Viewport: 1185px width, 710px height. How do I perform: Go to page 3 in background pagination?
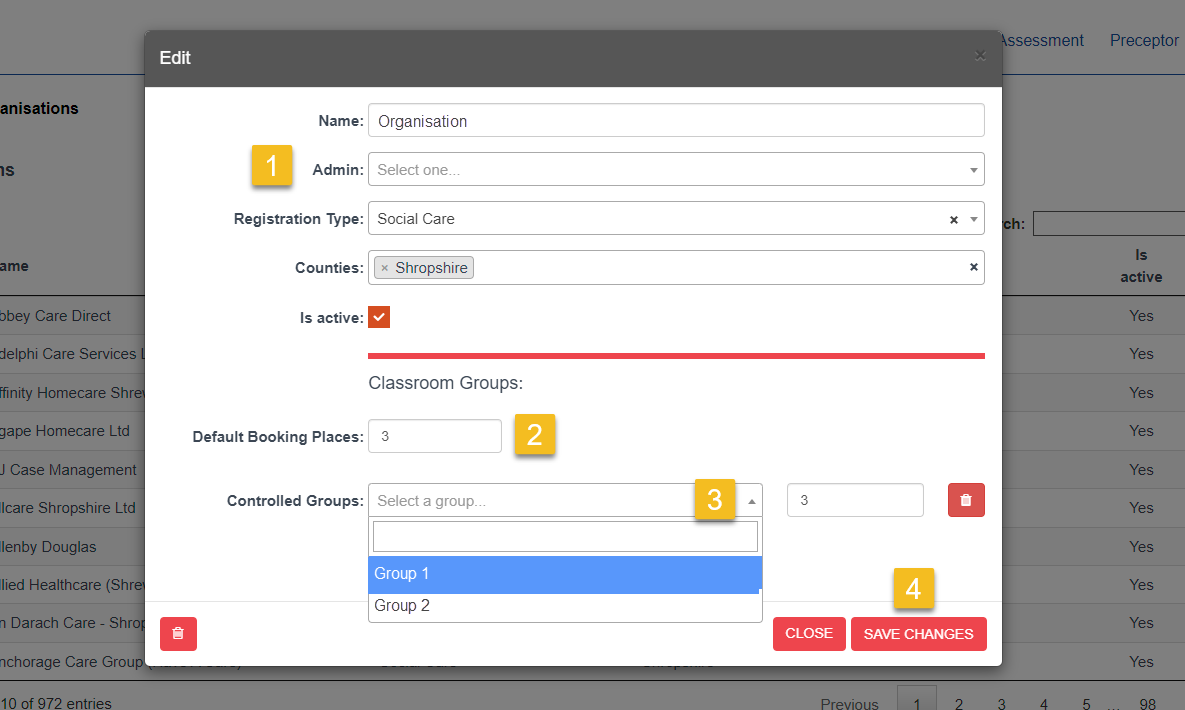(x=1001, y=704)
